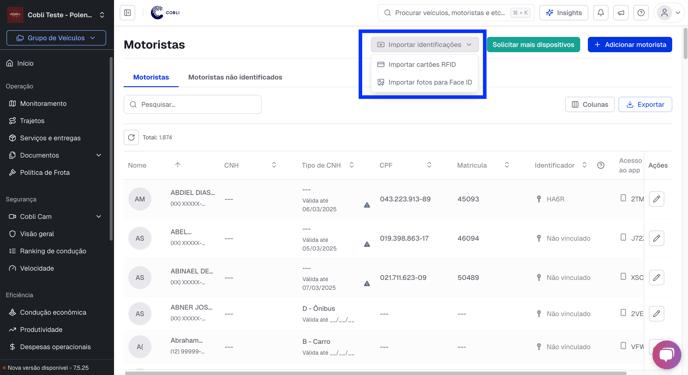Open Insights button

564,13
